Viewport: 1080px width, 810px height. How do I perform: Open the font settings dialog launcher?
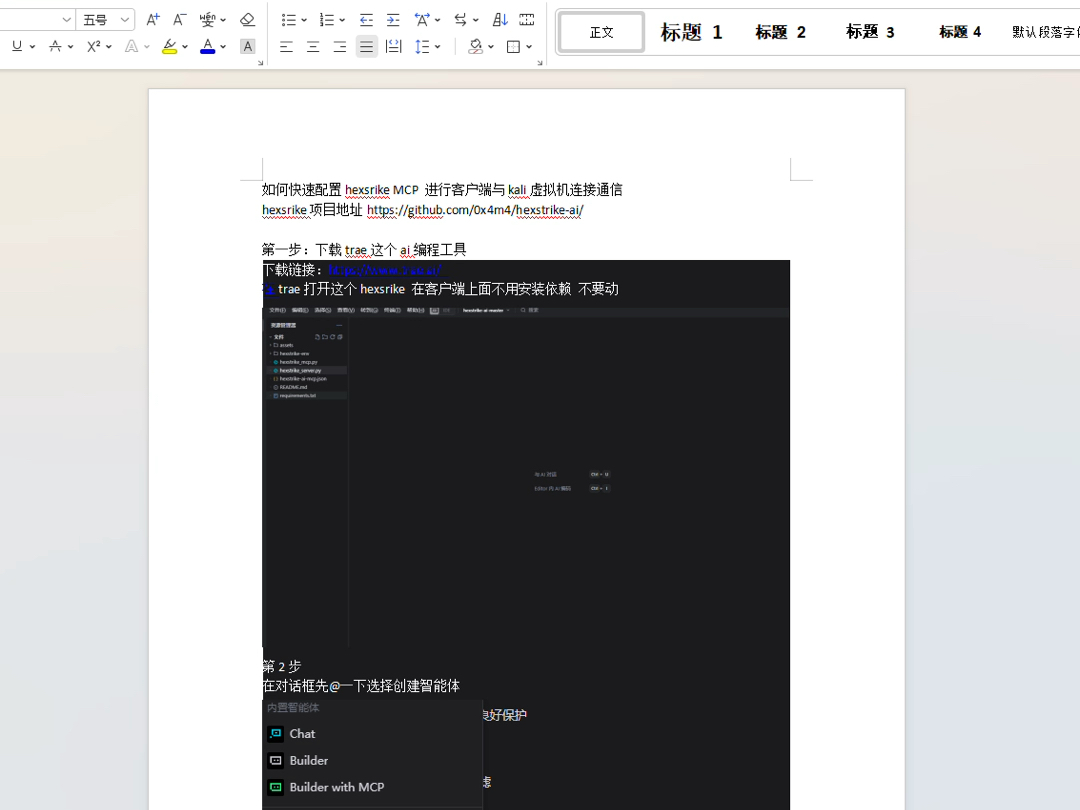pos(260,63)
